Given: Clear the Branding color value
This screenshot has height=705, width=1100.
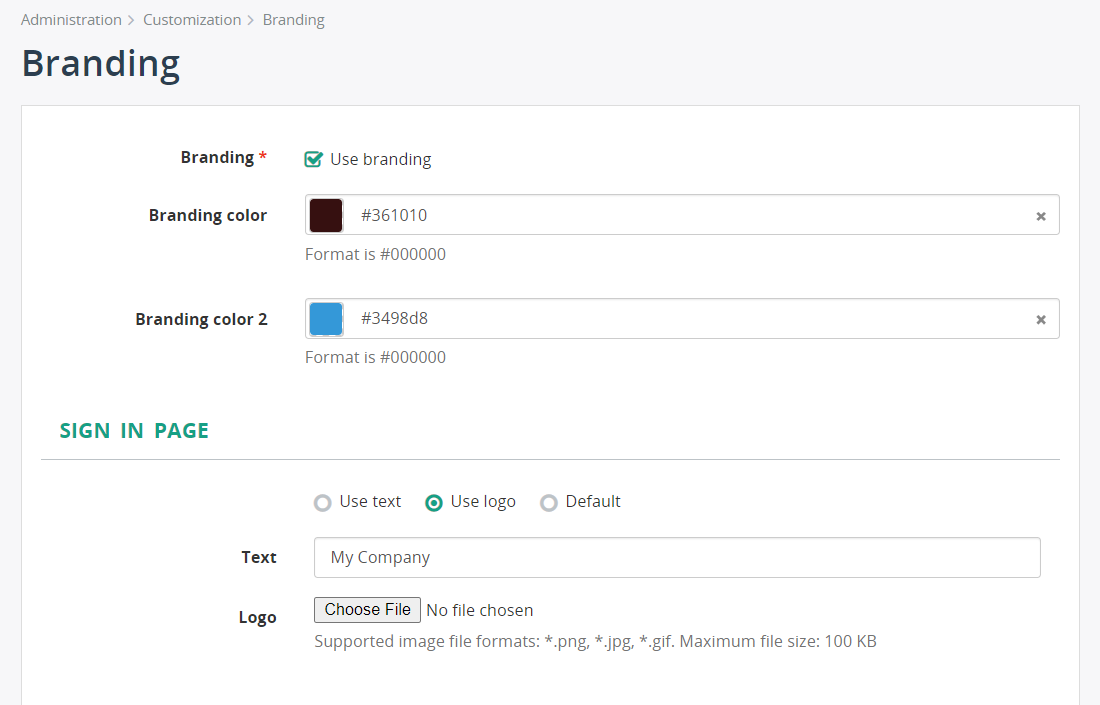Looking at the screenshot, I should 1041,216.
